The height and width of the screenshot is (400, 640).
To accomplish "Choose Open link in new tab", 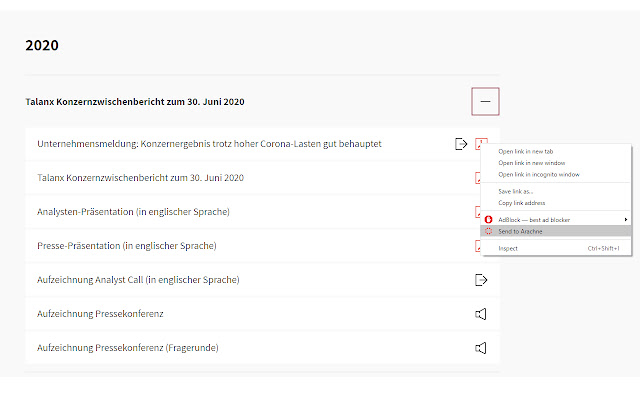I will click(x=525, y=151).
